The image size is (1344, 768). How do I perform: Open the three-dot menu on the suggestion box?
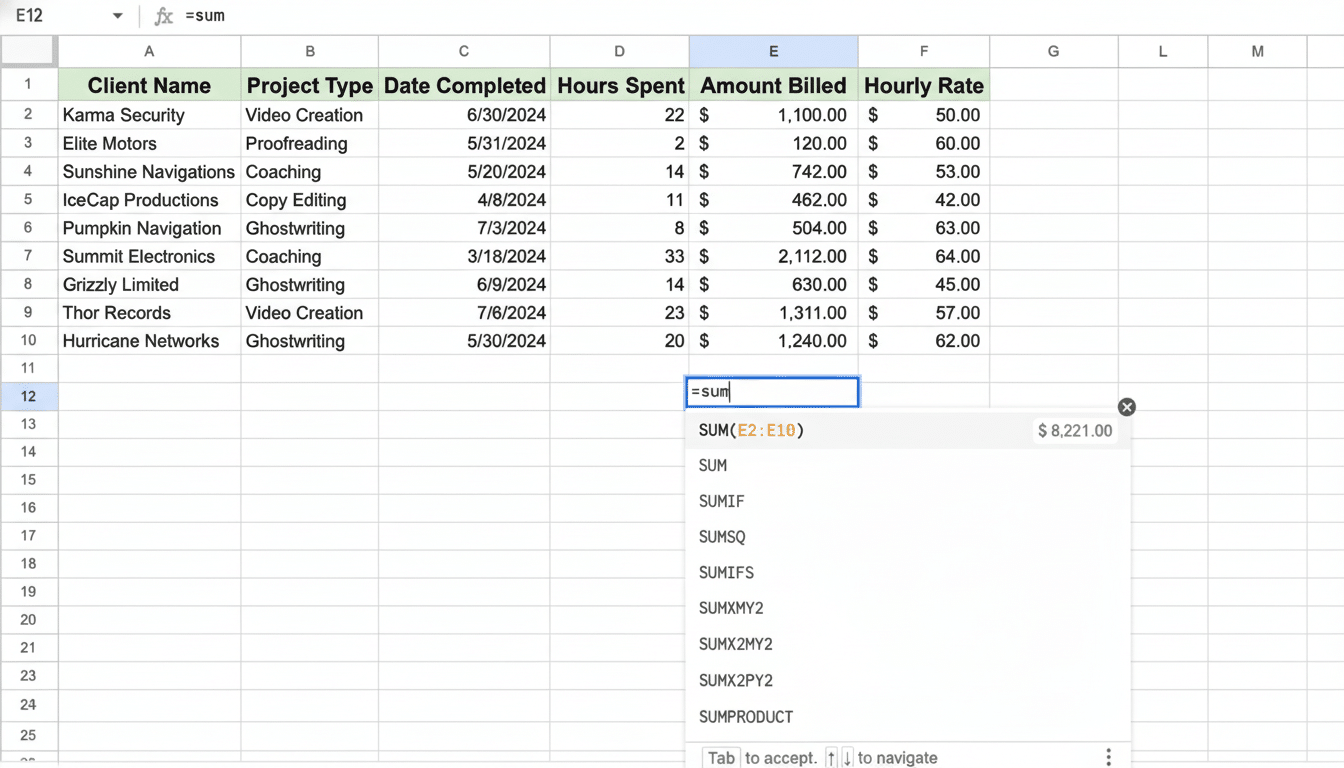point(1108,758)
